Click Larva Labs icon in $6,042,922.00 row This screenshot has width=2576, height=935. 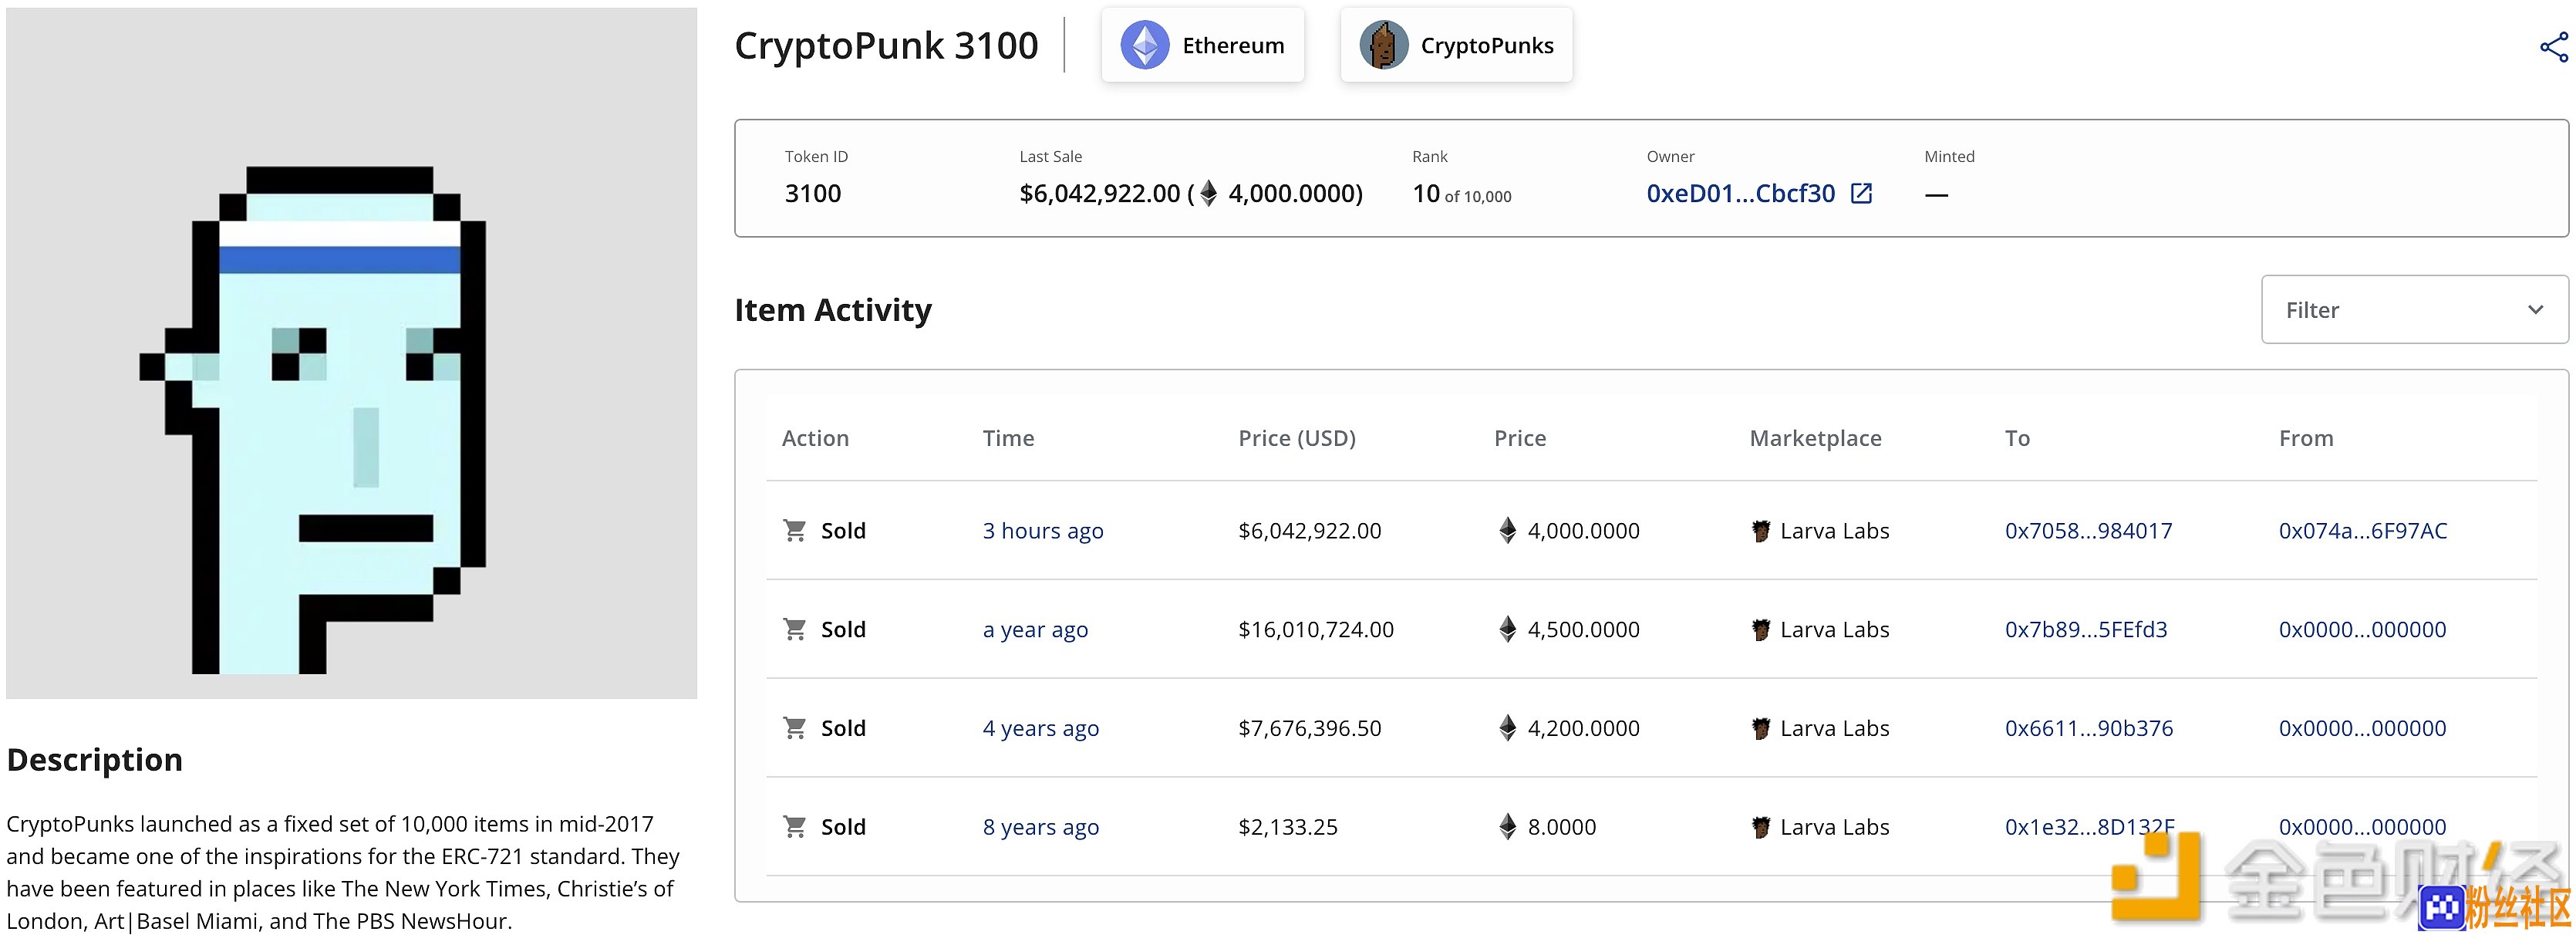[x=1760, y=532]
